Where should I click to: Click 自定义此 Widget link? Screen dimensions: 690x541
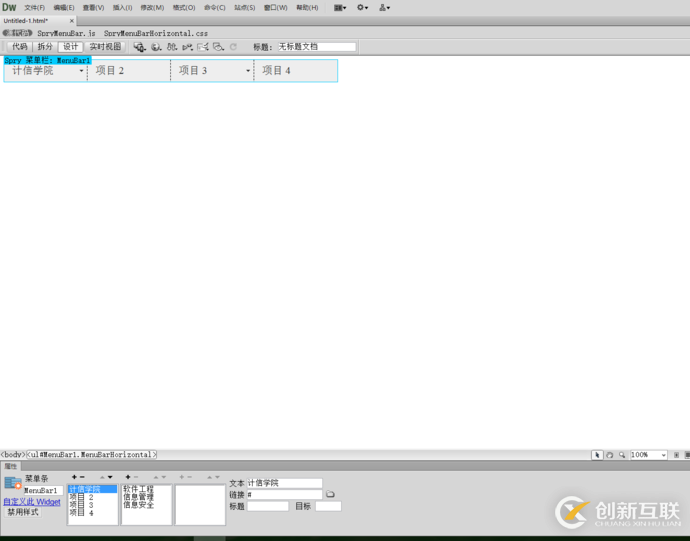[32, 502]
